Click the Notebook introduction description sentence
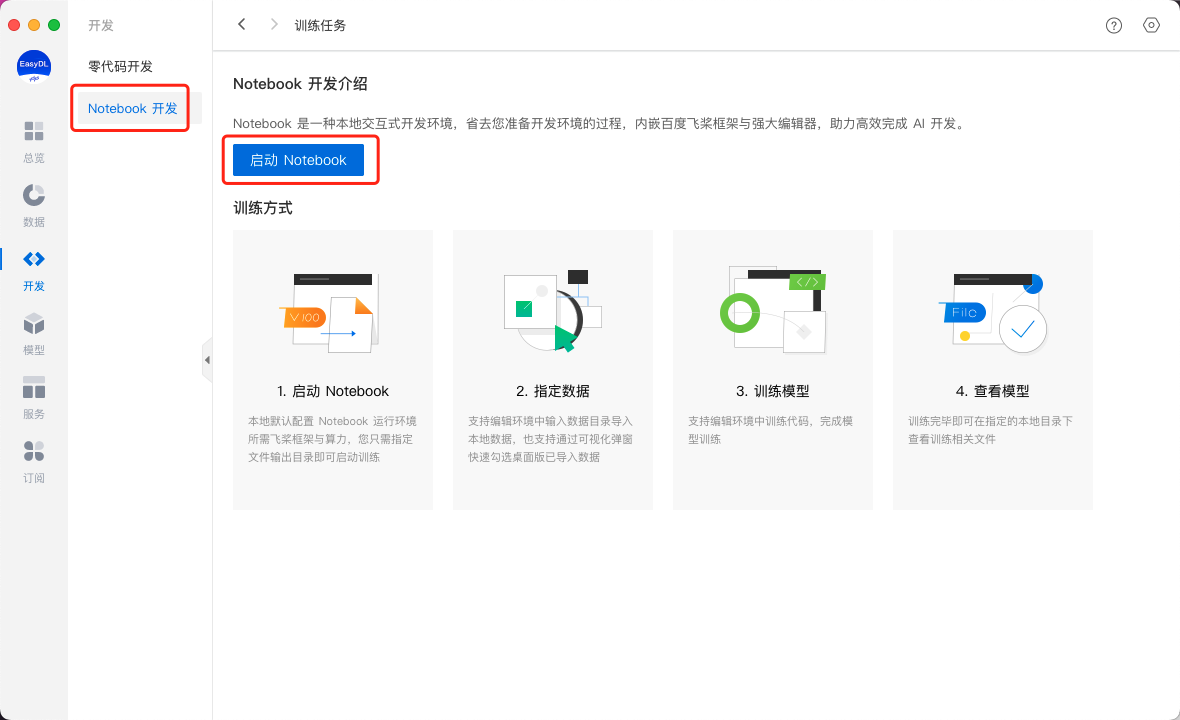The image size is (1180, 720). pyautogui.click(x=599, y=123)
